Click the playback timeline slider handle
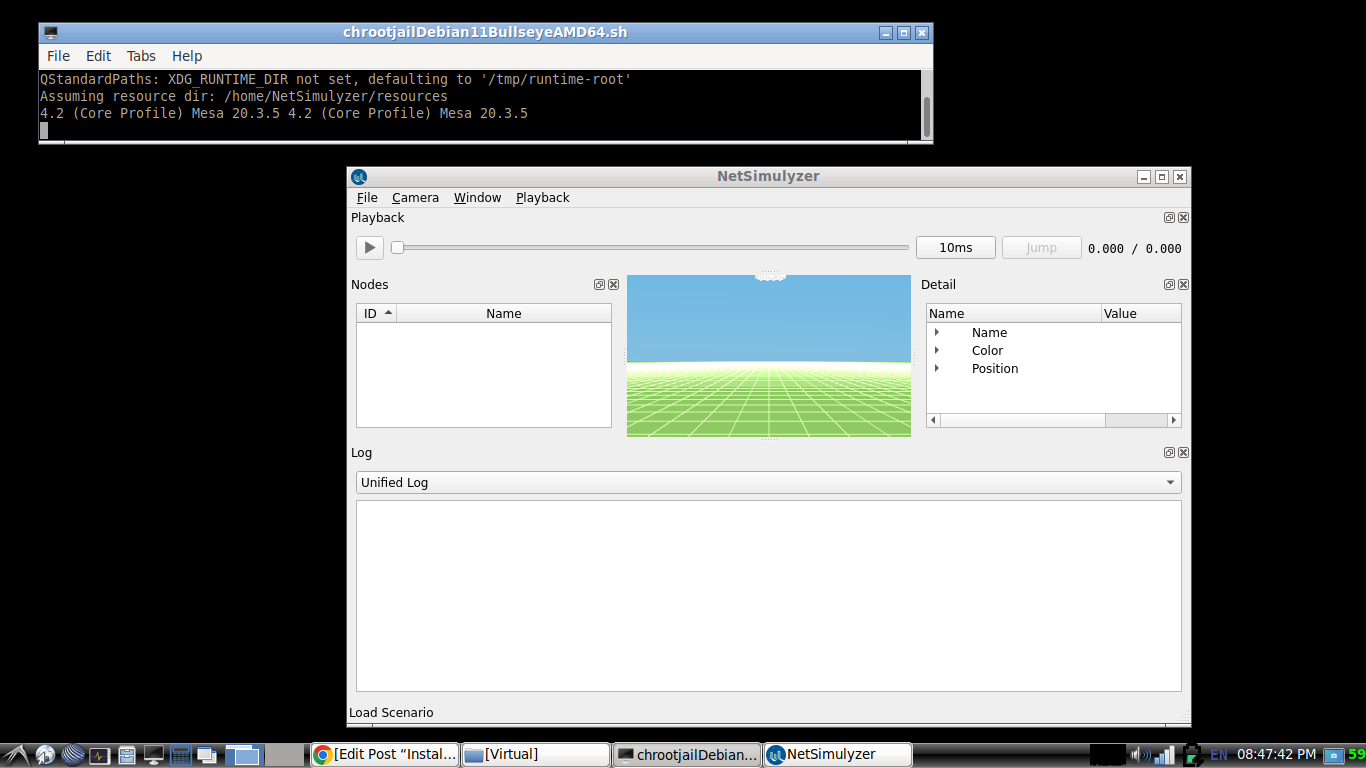Image resolution: width=1366 pixels, height=768 pixels. click(397, 247)
